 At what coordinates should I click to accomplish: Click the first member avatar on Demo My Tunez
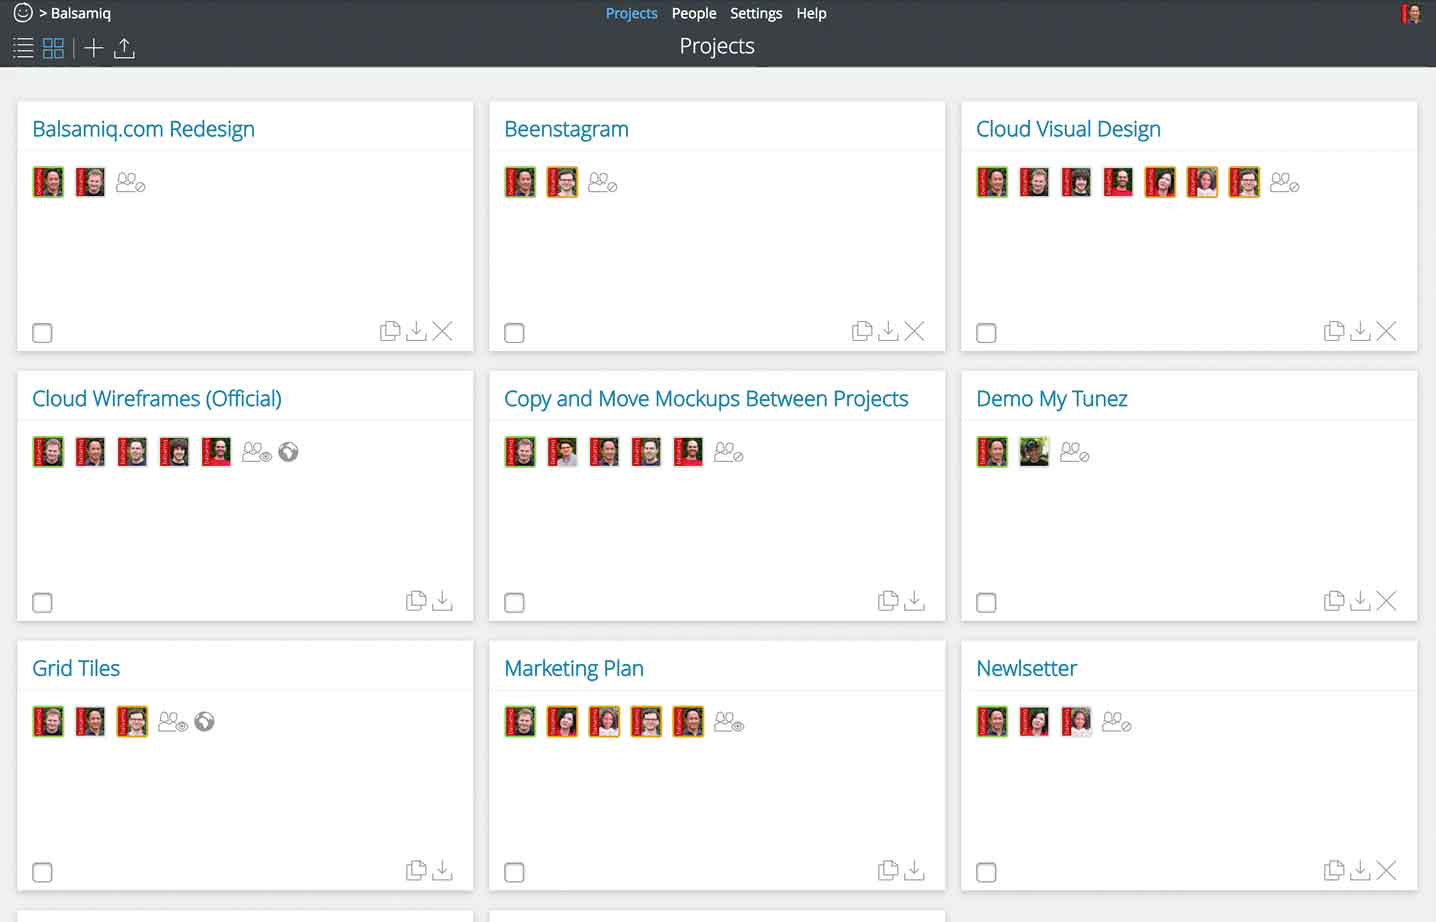click(x=992, y=452)
